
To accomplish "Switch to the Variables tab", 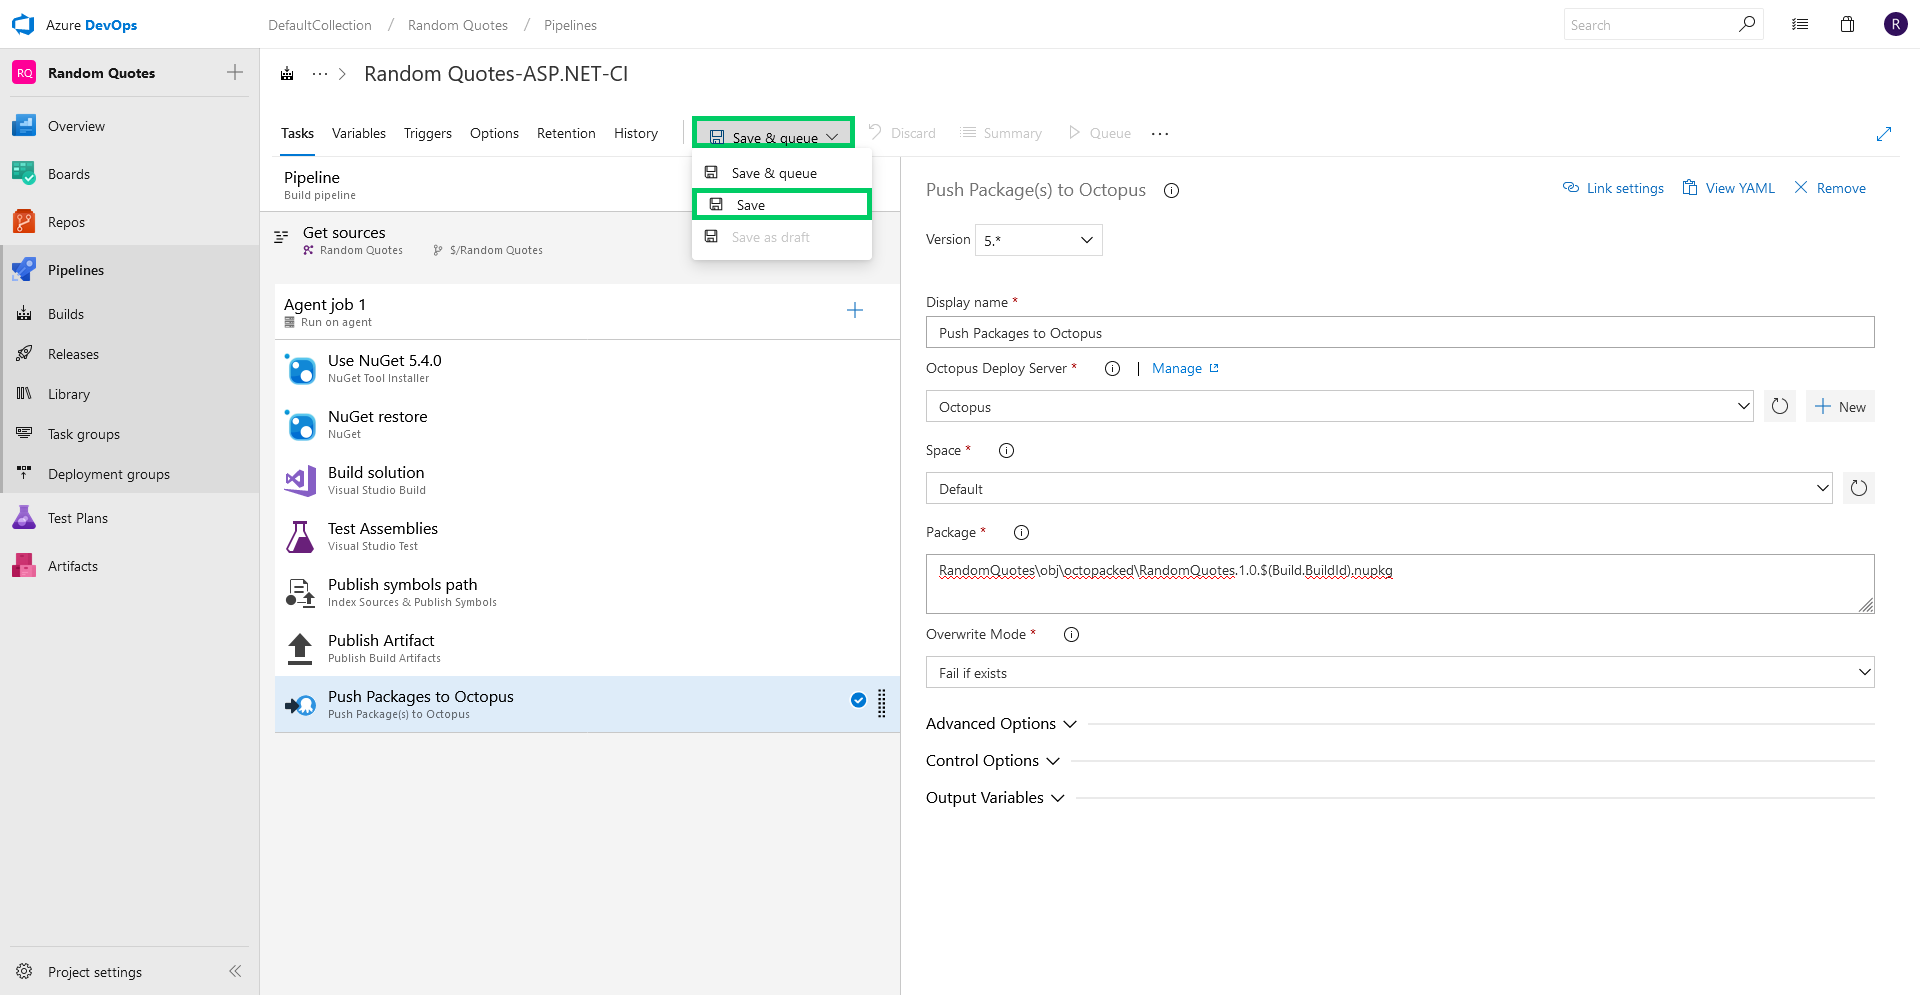I will [x=359, y=133].
